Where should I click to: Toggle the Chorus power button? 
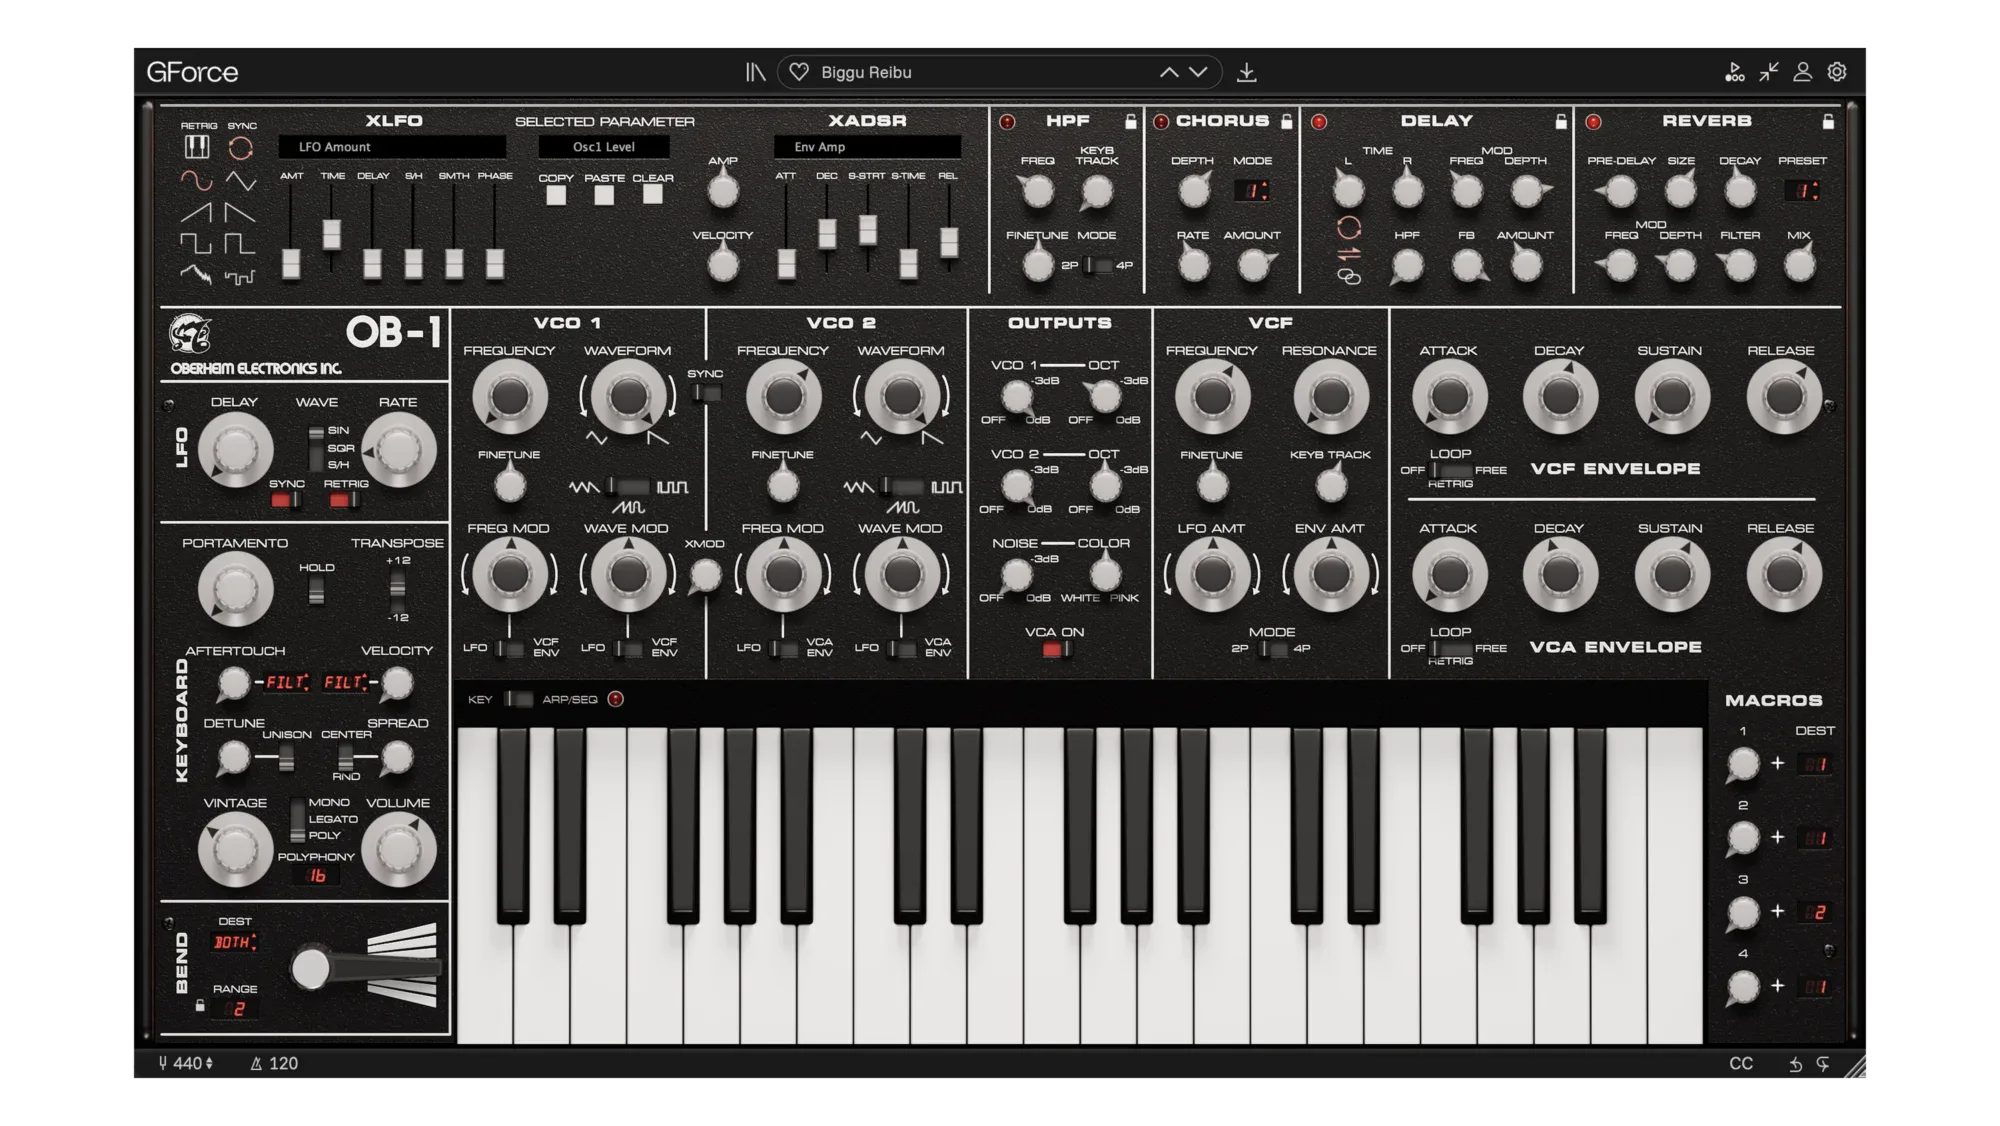tap(1161, 122)
